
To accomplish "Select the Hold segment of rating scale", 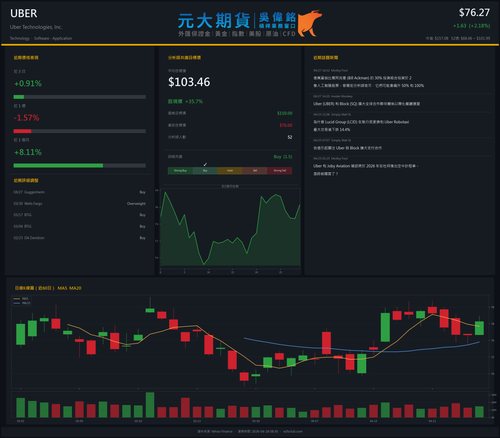I will [230, 171].
